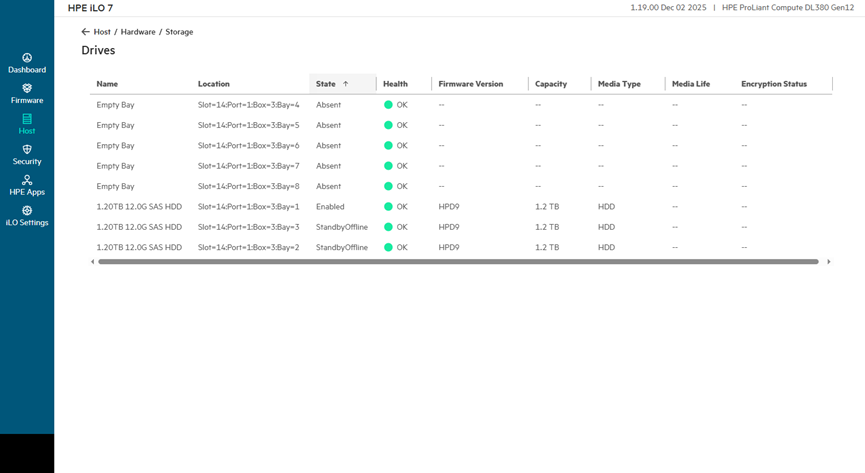Sort drives by Capacity column header
This screenshot has height=473, width=865.
[x=551, y=84]
